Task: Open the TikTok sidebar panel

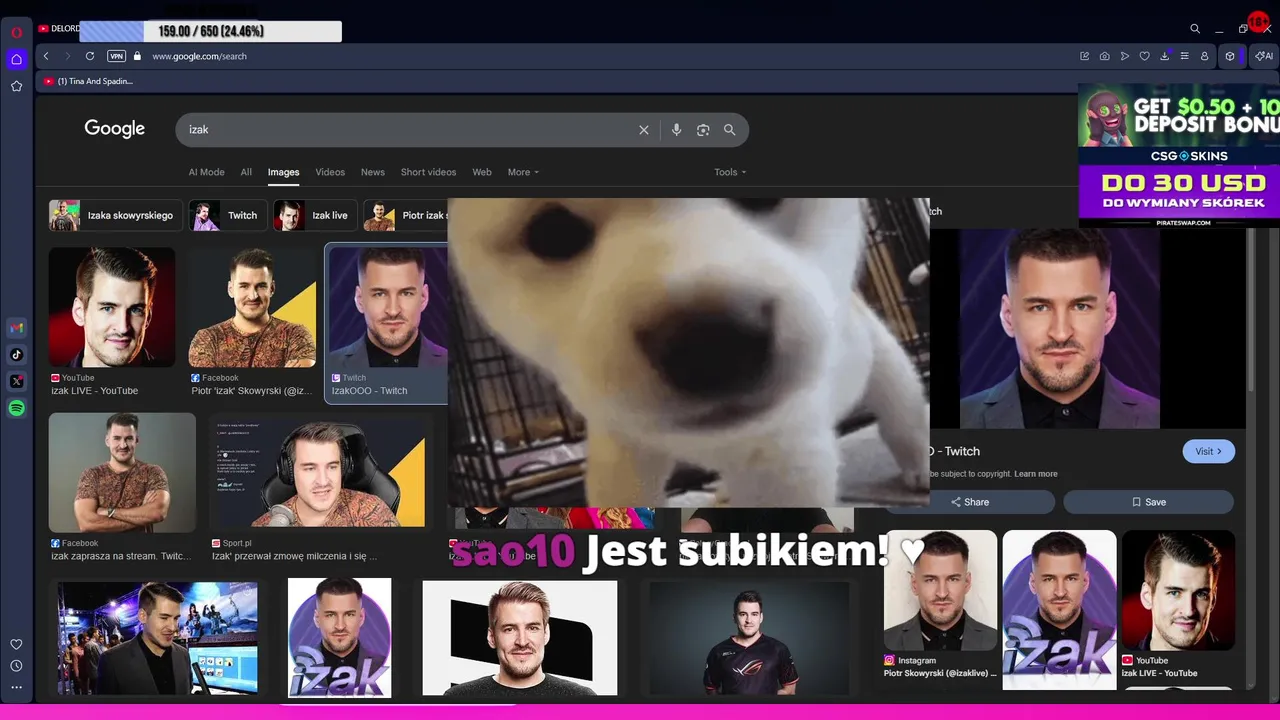Action: tap(16, 354)
